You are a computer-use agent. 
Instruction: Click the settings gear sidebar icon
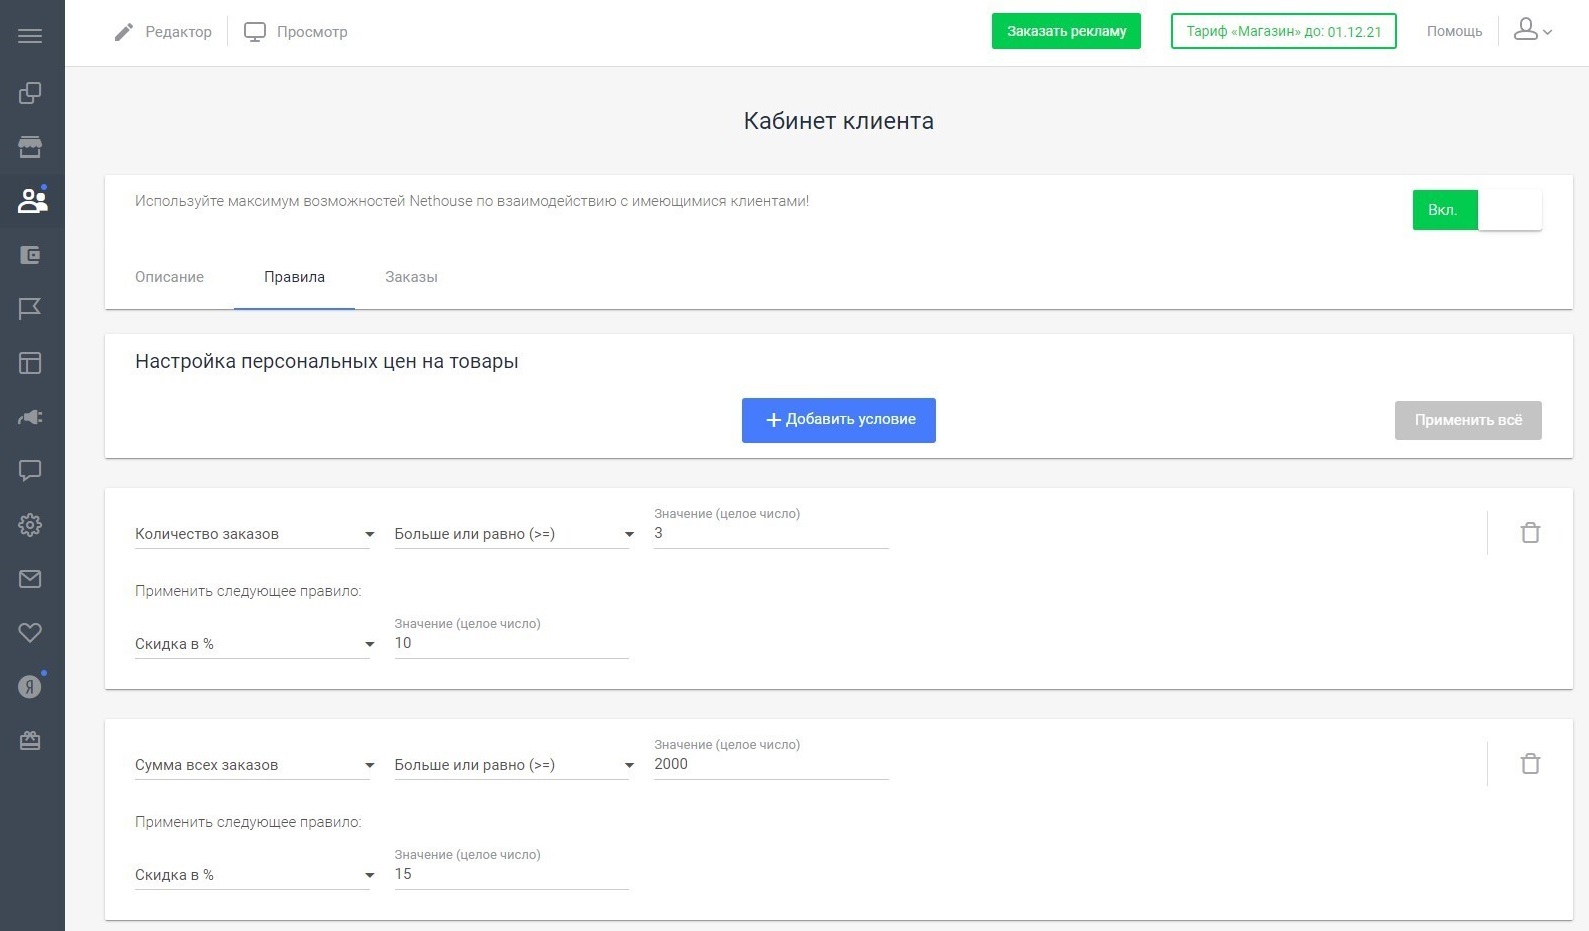[30, 525]
